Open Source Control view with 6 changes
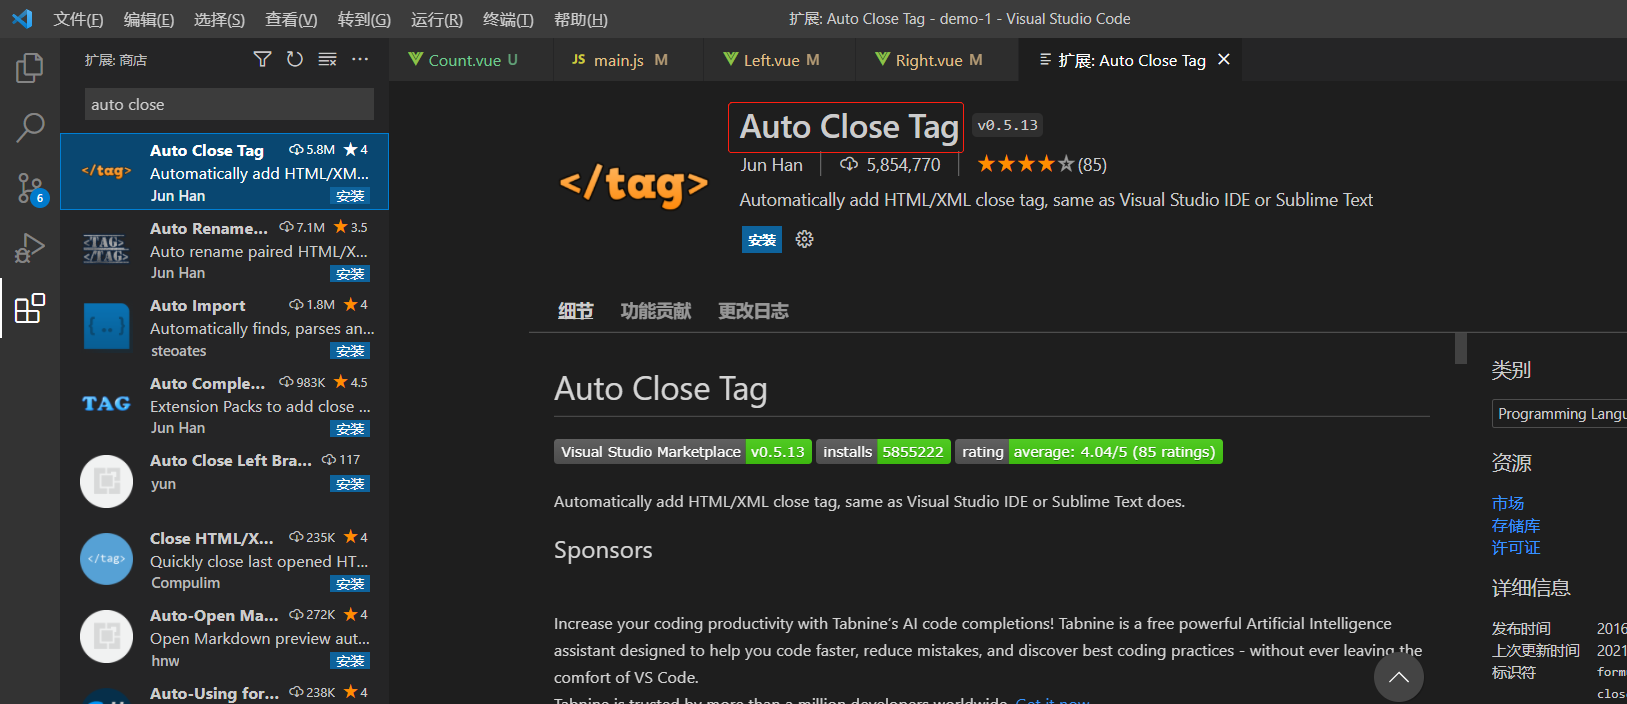 (30, 187)
